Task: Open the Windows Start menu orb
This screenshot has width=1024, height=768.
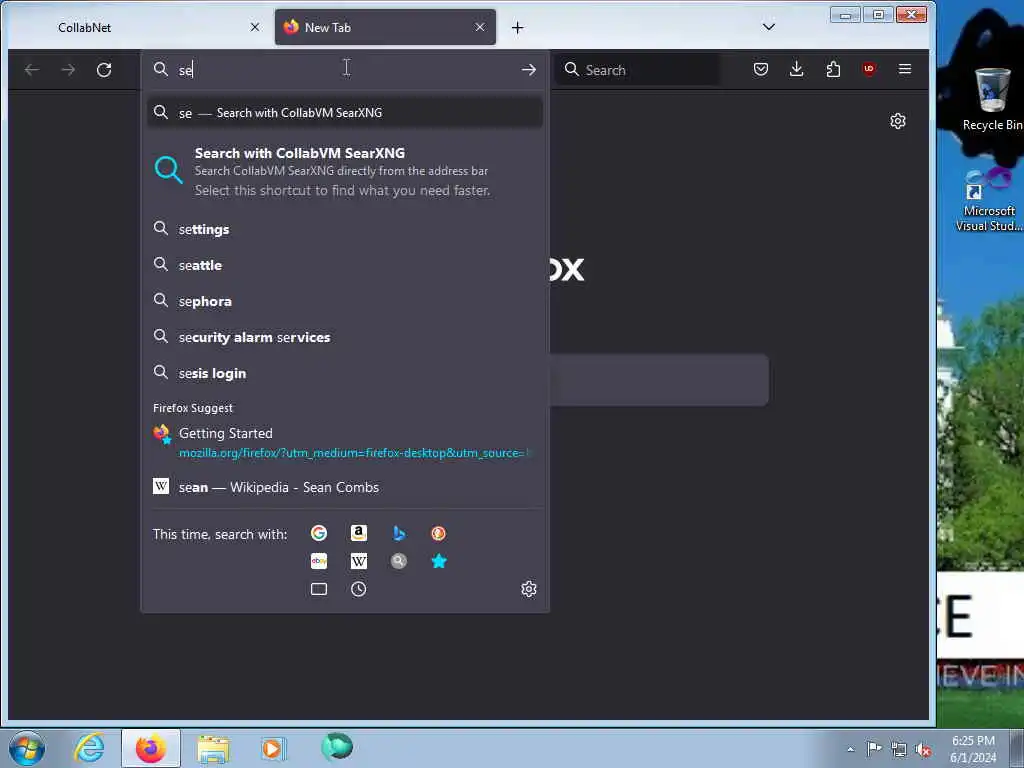Action: pos(27,748)
